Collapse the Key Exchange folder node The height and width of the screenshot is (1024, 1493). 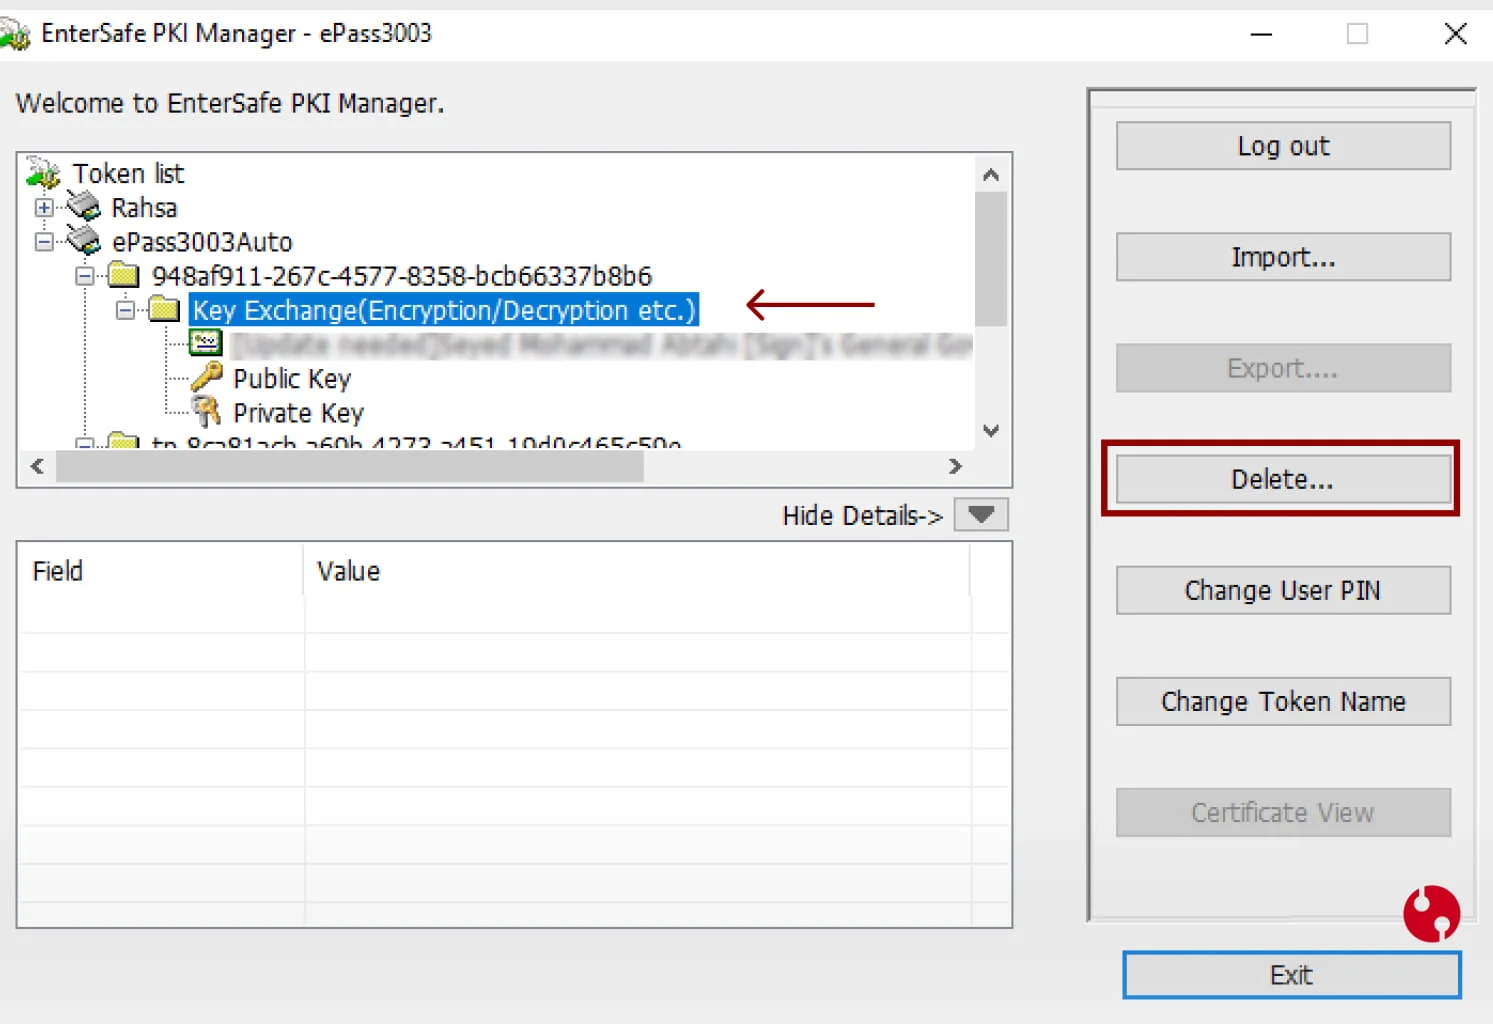click(125, 310)
